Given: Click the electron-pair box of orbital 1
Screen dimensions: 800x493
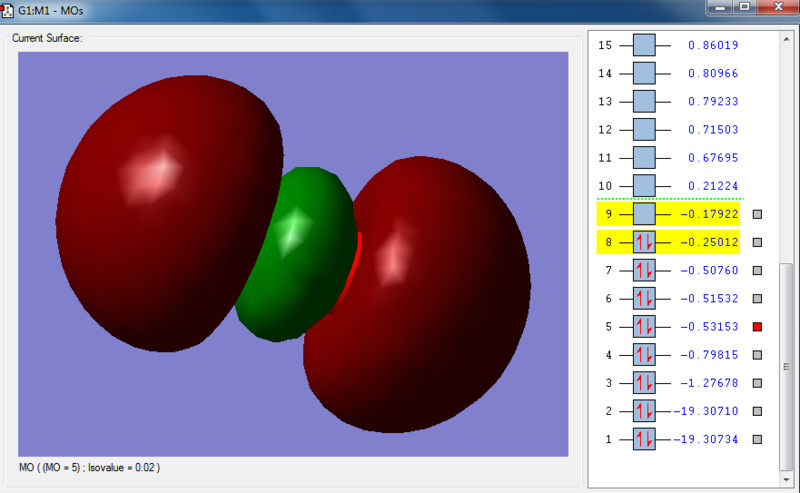Looking at the screenshot, I should pyautogui.click(x=644, y=439).
